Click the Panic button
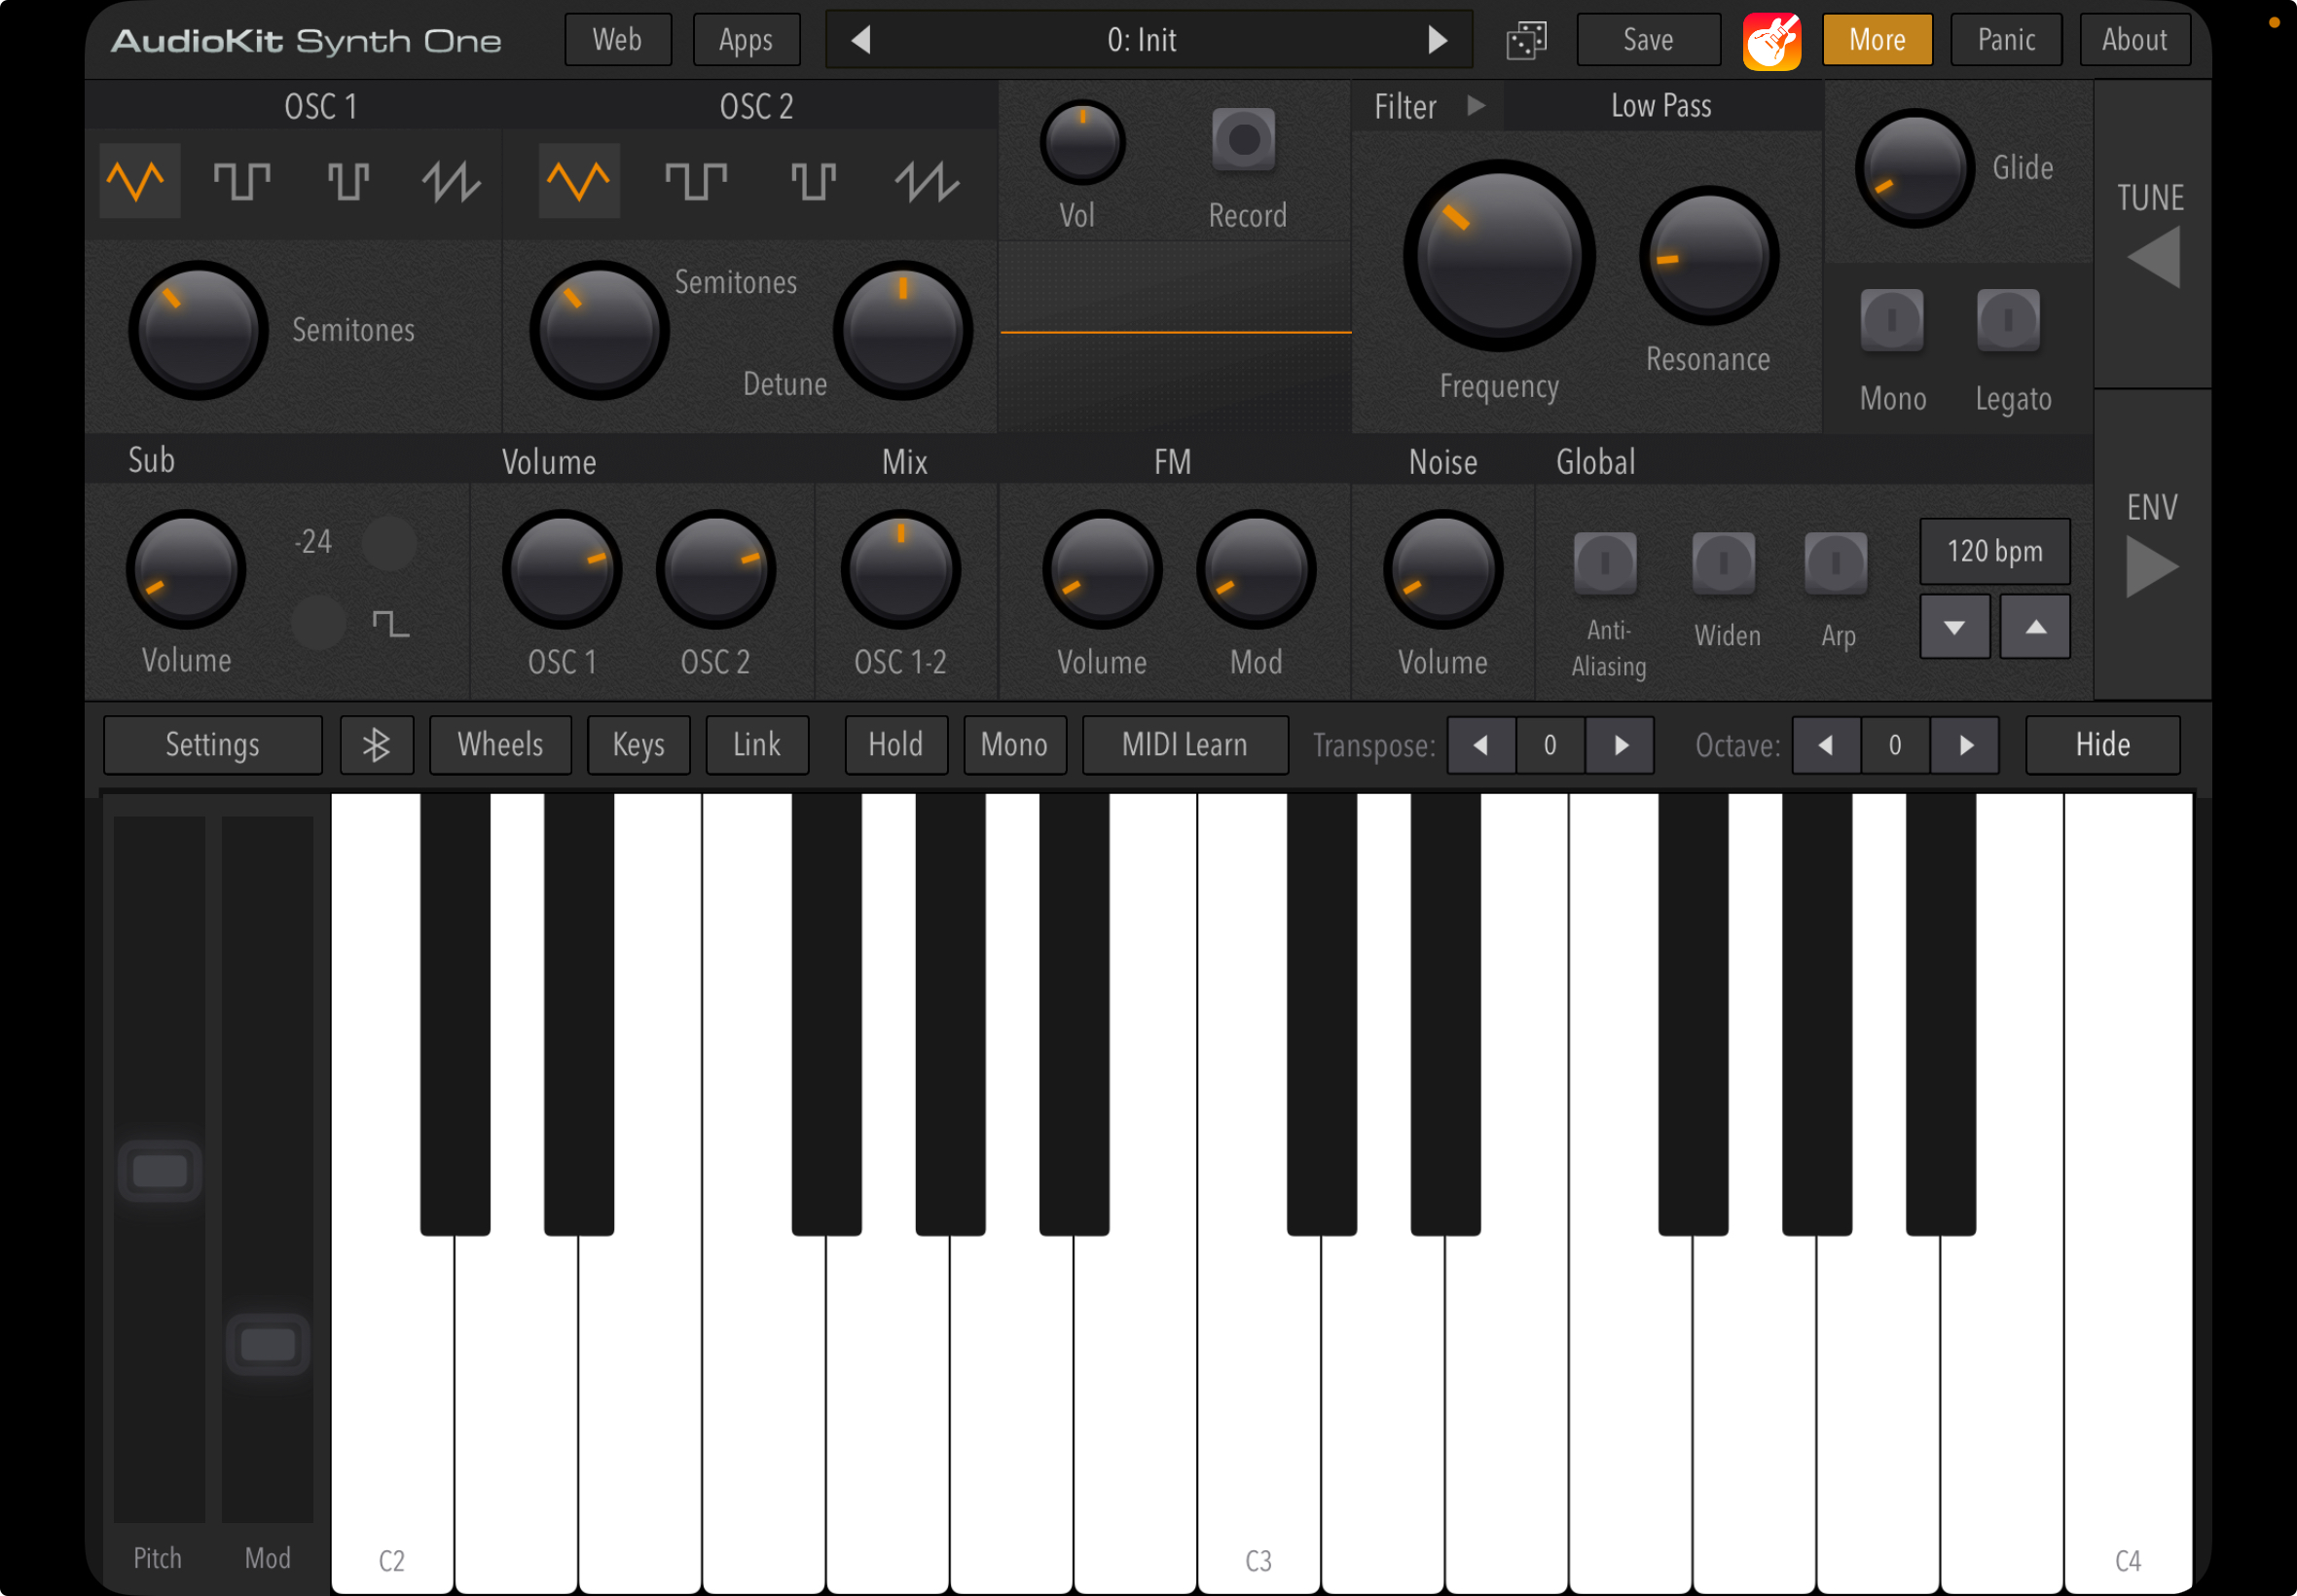 coord(2006,40)
